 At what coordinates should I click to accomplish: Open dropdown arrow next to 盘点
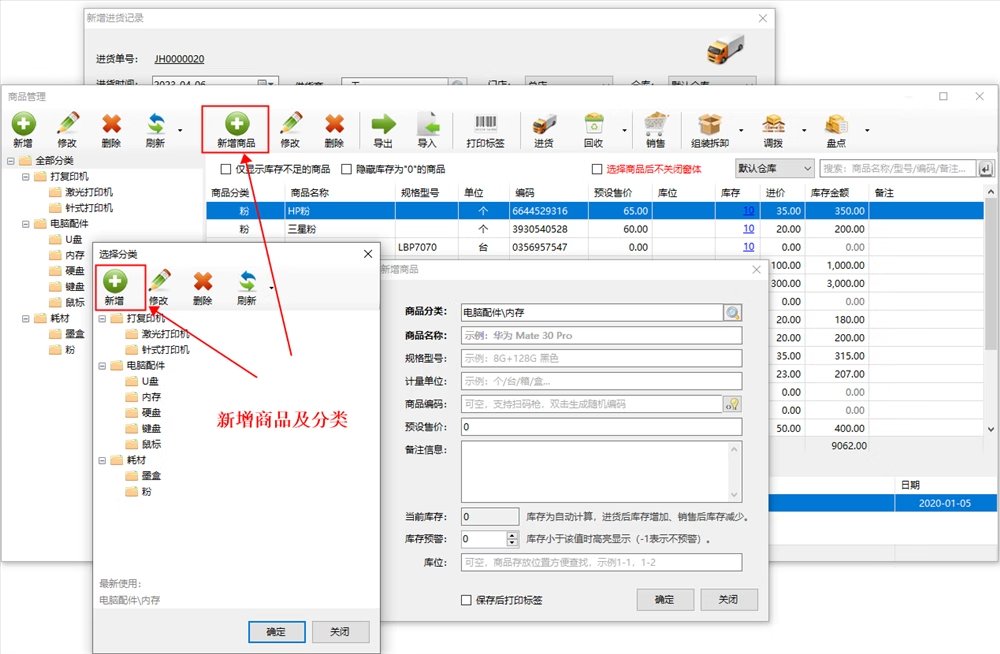[867, 130]
